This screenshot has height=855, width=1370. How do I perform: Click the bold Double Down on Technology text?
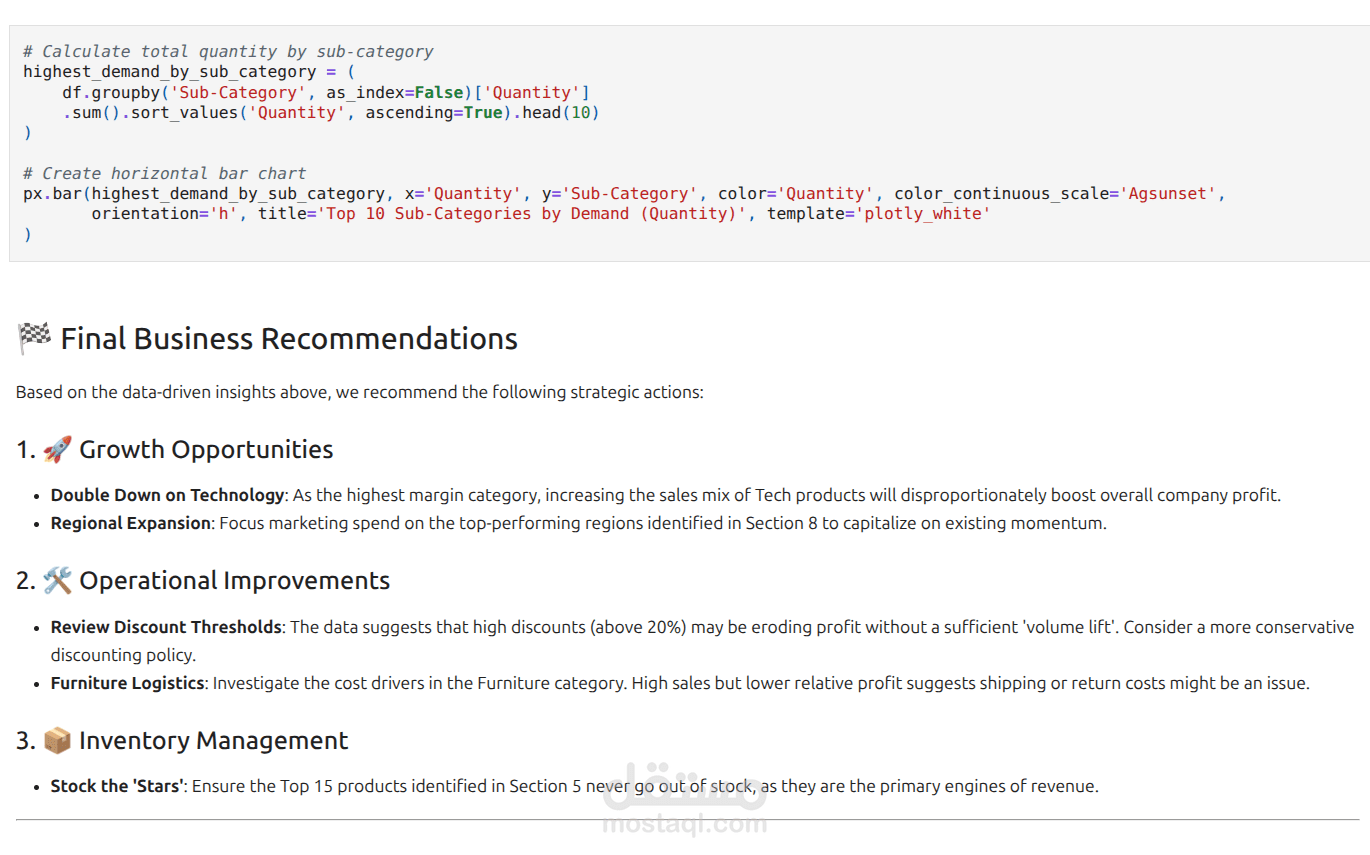click(167, 495)
